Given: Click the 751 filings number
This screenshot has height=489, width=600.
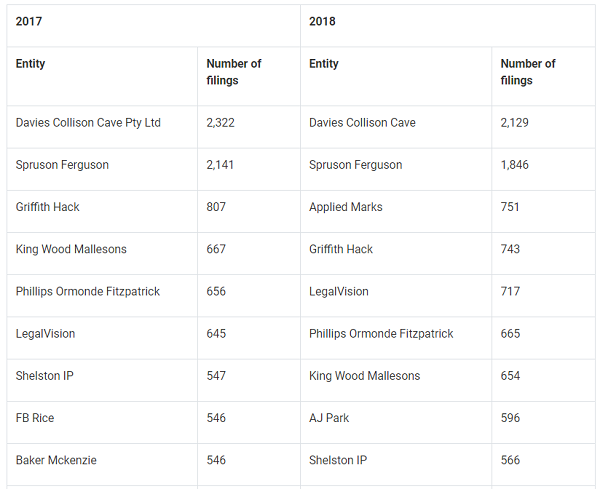Looking at the screenshot, I should 511,207.
